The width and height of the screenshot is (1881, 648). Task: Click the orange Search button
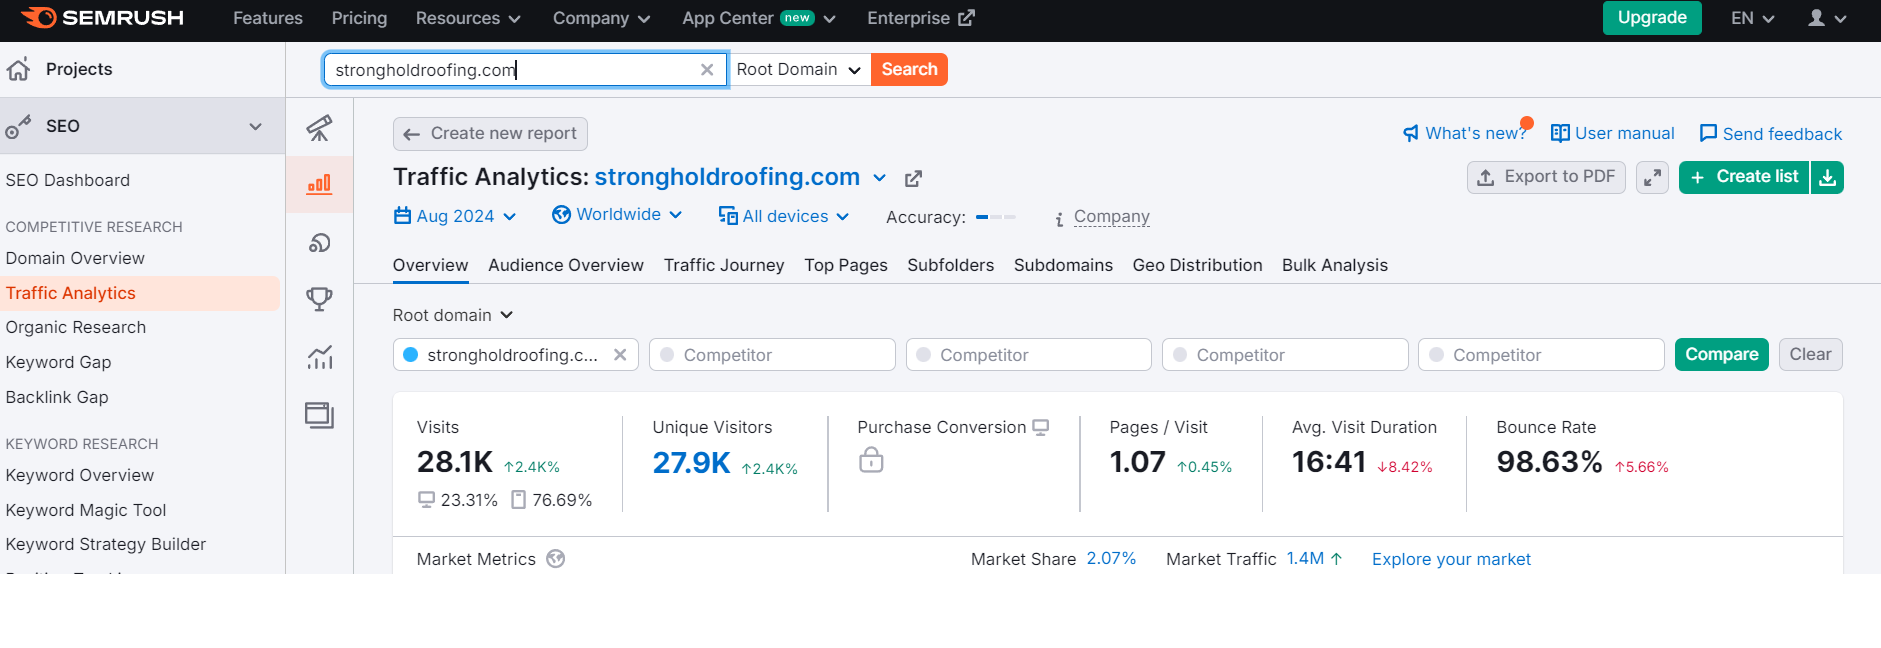[909, 70]
